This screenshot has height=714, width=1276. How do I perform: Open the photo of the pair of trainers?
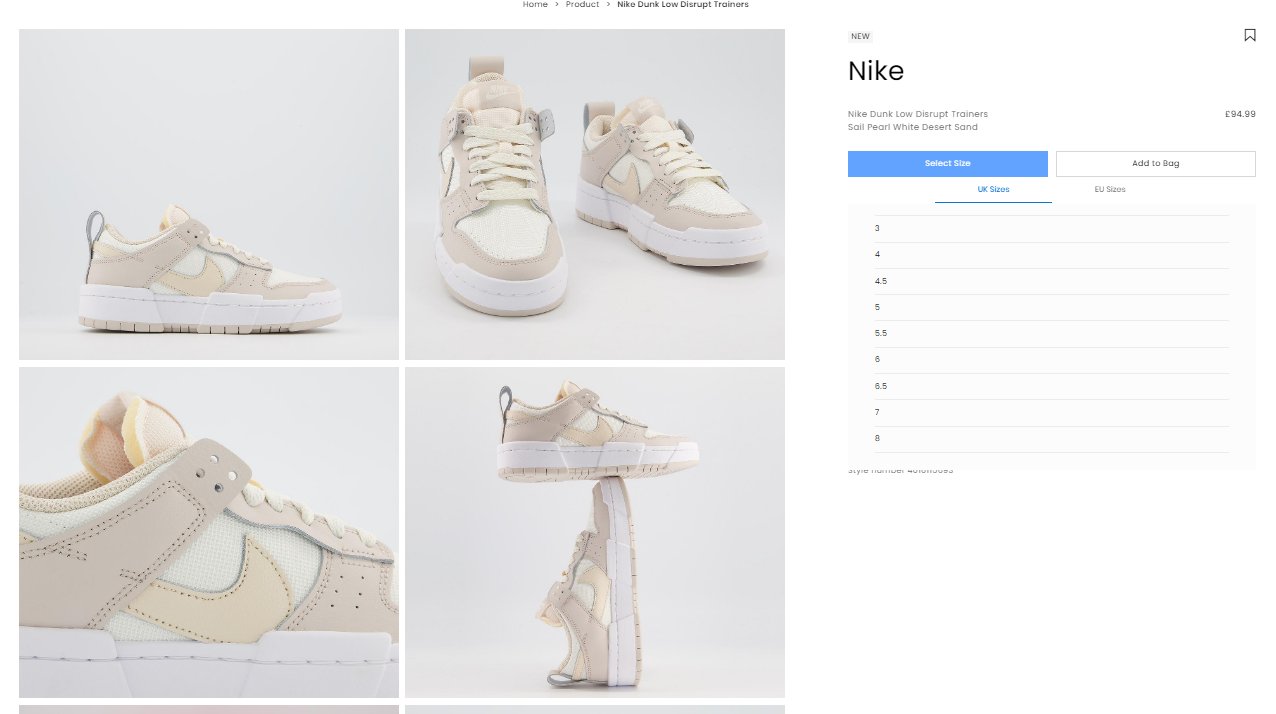(595, 194)
